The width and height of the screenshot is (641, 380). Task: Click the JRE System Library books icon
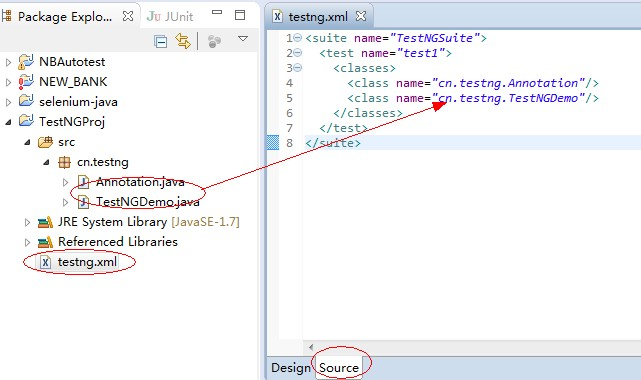coord(45,222)
